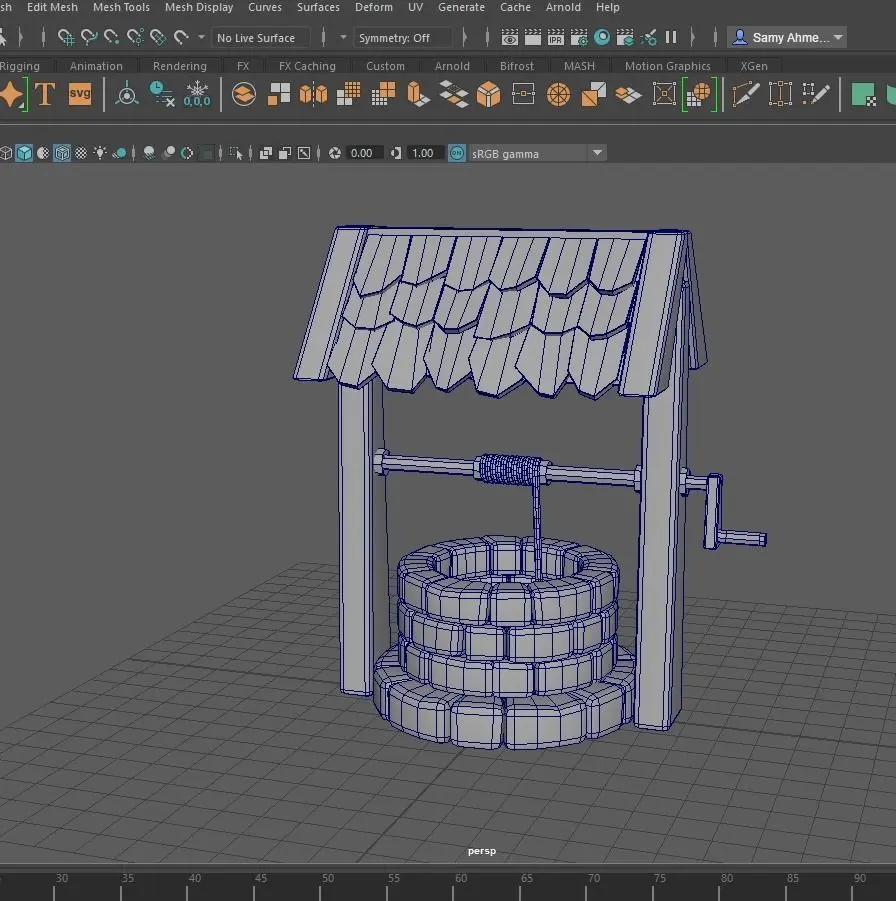This screenshot has height=901, width=896.
Task: Switch to the Rendering shelf tab
Action: pos(179,66)
